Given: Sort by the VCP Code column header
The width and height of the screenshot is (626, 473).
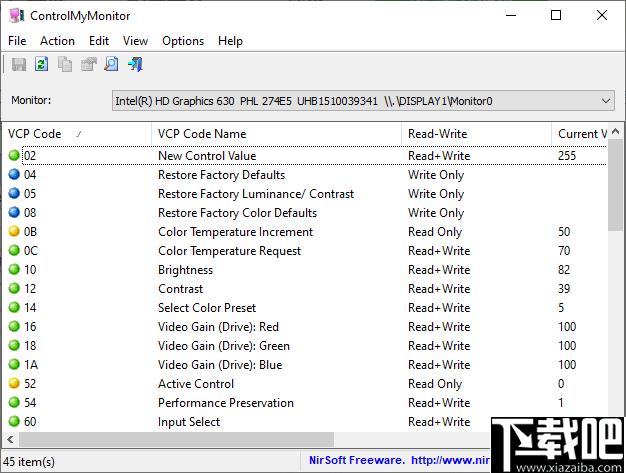Looking at the screenshot, I should pos(77,134).
